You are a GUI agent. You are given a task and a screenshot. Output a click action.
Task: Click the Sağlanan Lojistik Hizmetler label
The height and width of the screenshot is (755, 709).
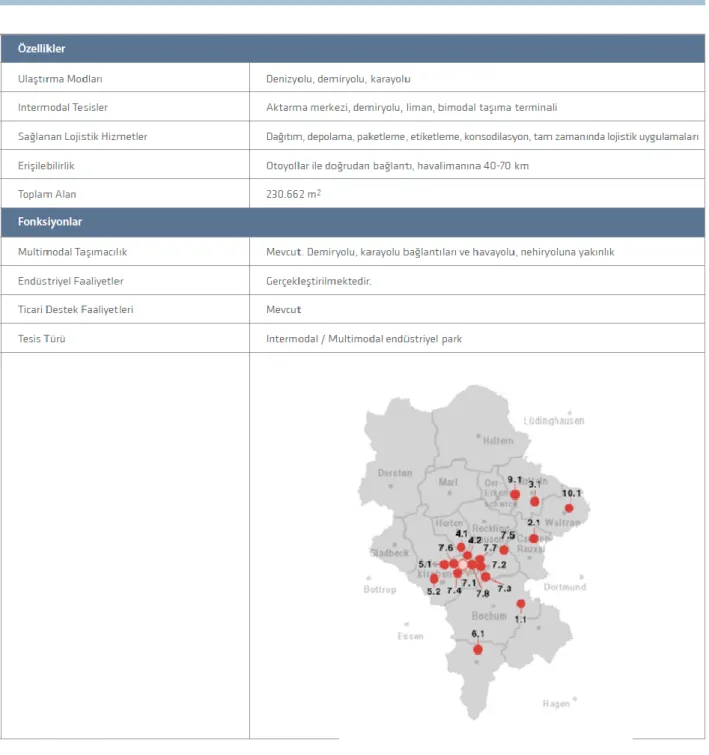[x=82, y=137]
